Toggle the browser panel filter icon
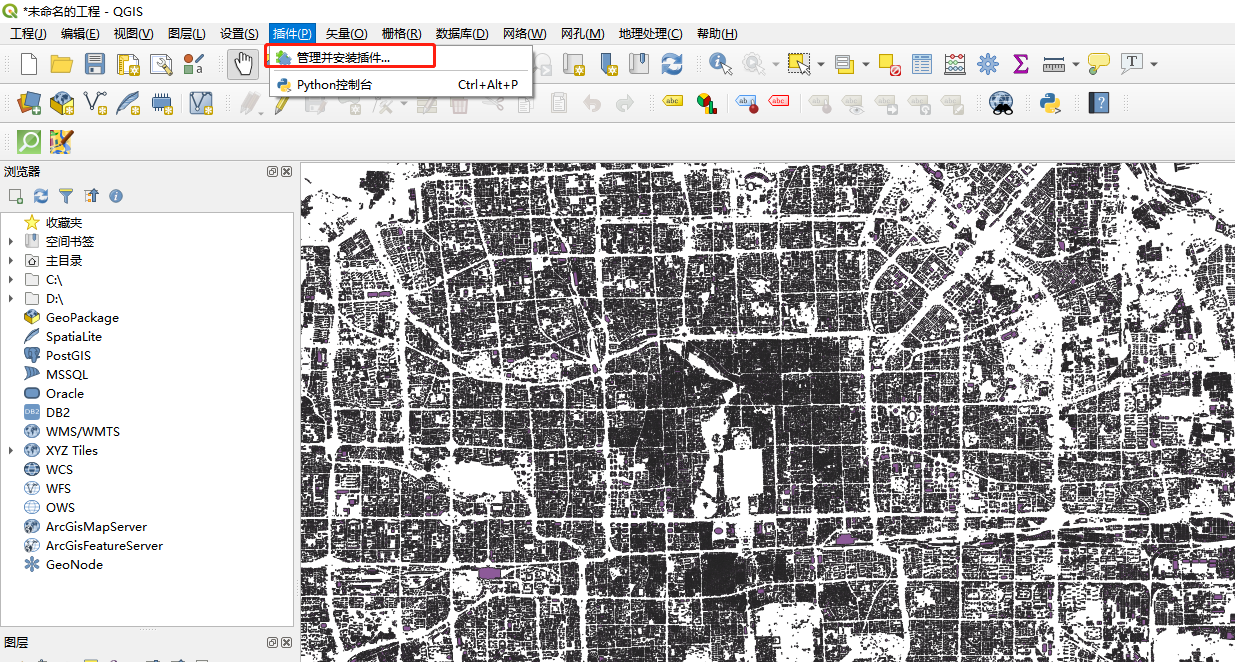Screen dimensions: 1235x662 (x=66, y=196)
